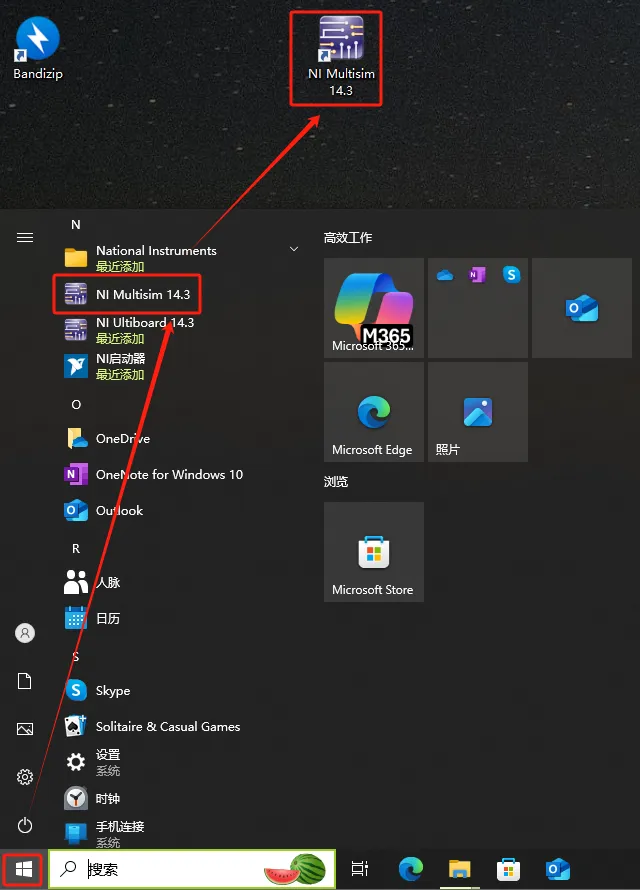This screenshot has height=890, width=640.
Task: Open the OneNote icon in the tile folder
Action: pos(477,275)
